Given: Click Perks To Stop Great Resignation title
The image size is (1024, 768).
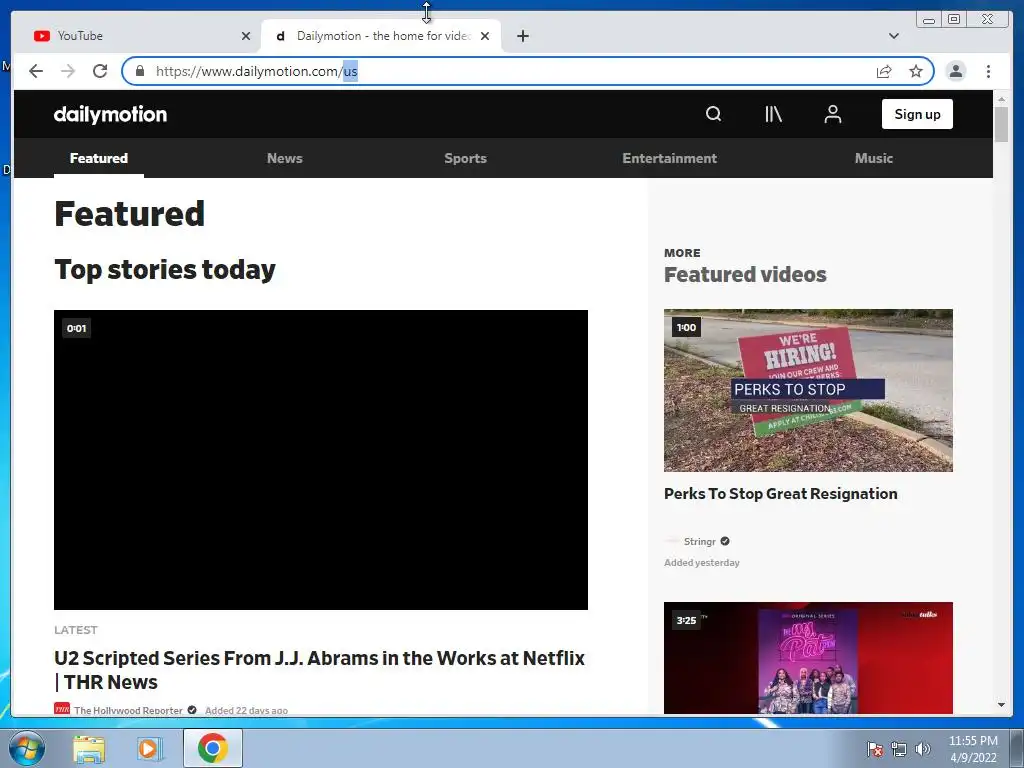Looking at the screenshot, I should (780, 494).
